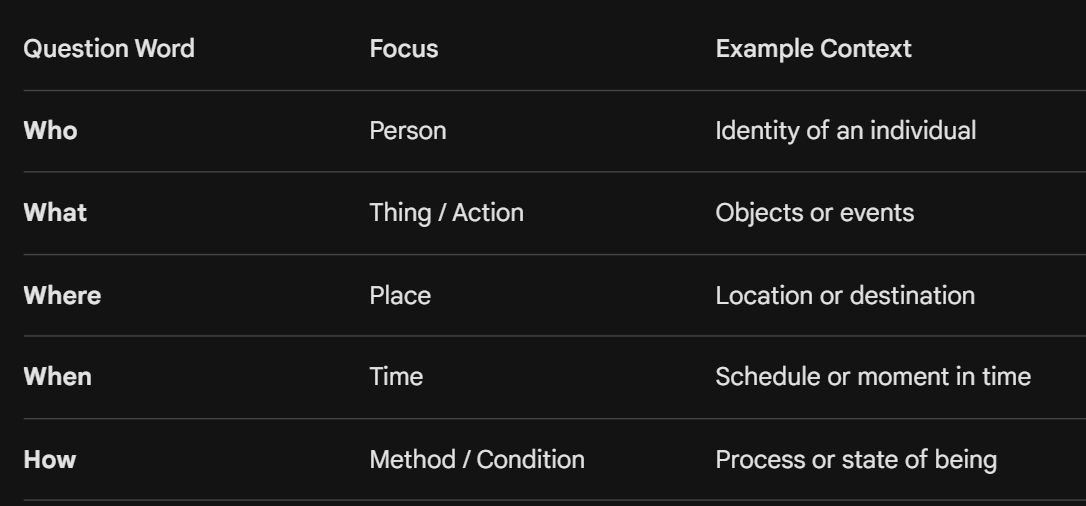Click the word 'Condition' in How row

[x=530, y=460]
